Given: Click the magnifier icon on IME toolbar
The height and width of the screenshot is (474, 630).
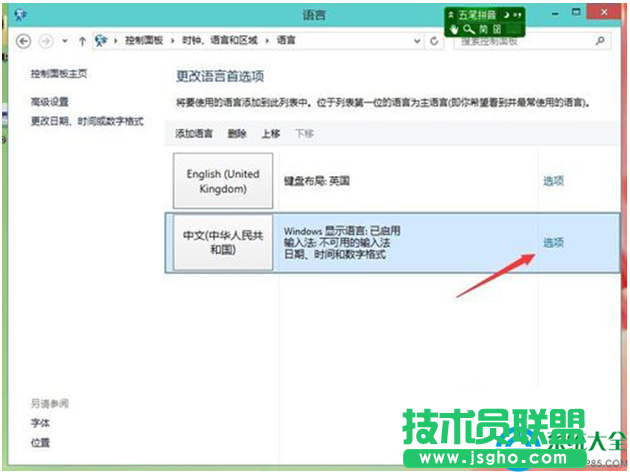Looking at the screenshot, I should [468, 29].
